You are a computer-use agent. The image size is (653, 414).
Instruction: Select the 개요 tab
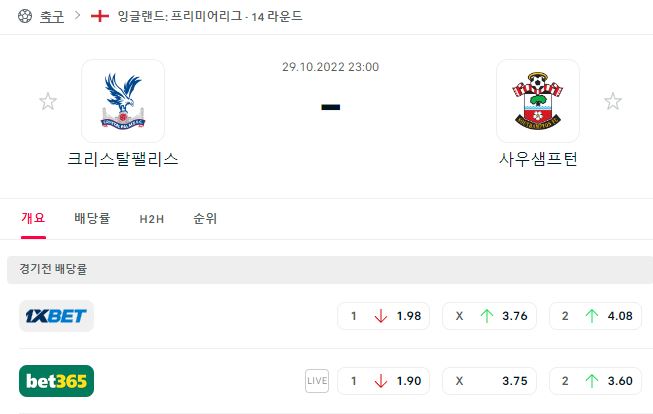[33, 218]
